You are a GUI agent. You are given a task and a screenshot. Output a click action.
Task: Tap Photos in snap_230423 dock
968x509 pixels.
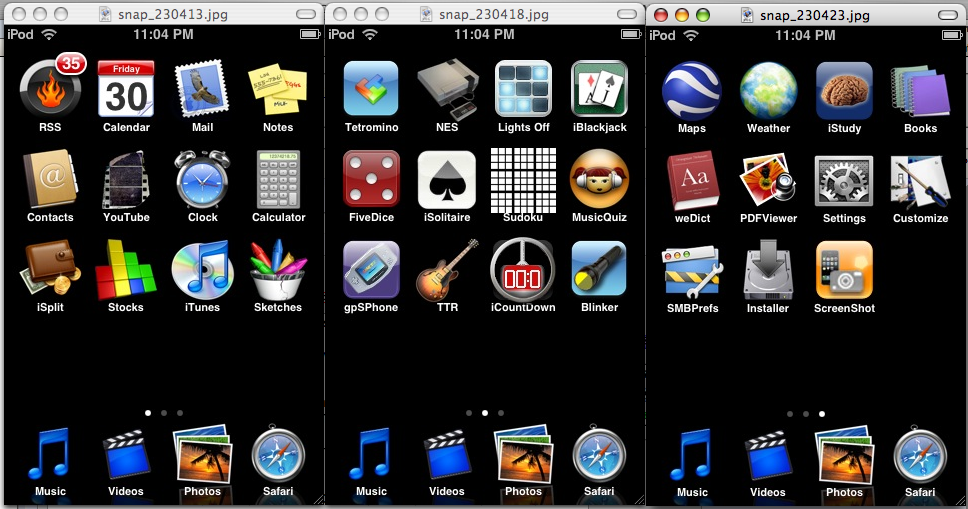(x=845, y=456)
